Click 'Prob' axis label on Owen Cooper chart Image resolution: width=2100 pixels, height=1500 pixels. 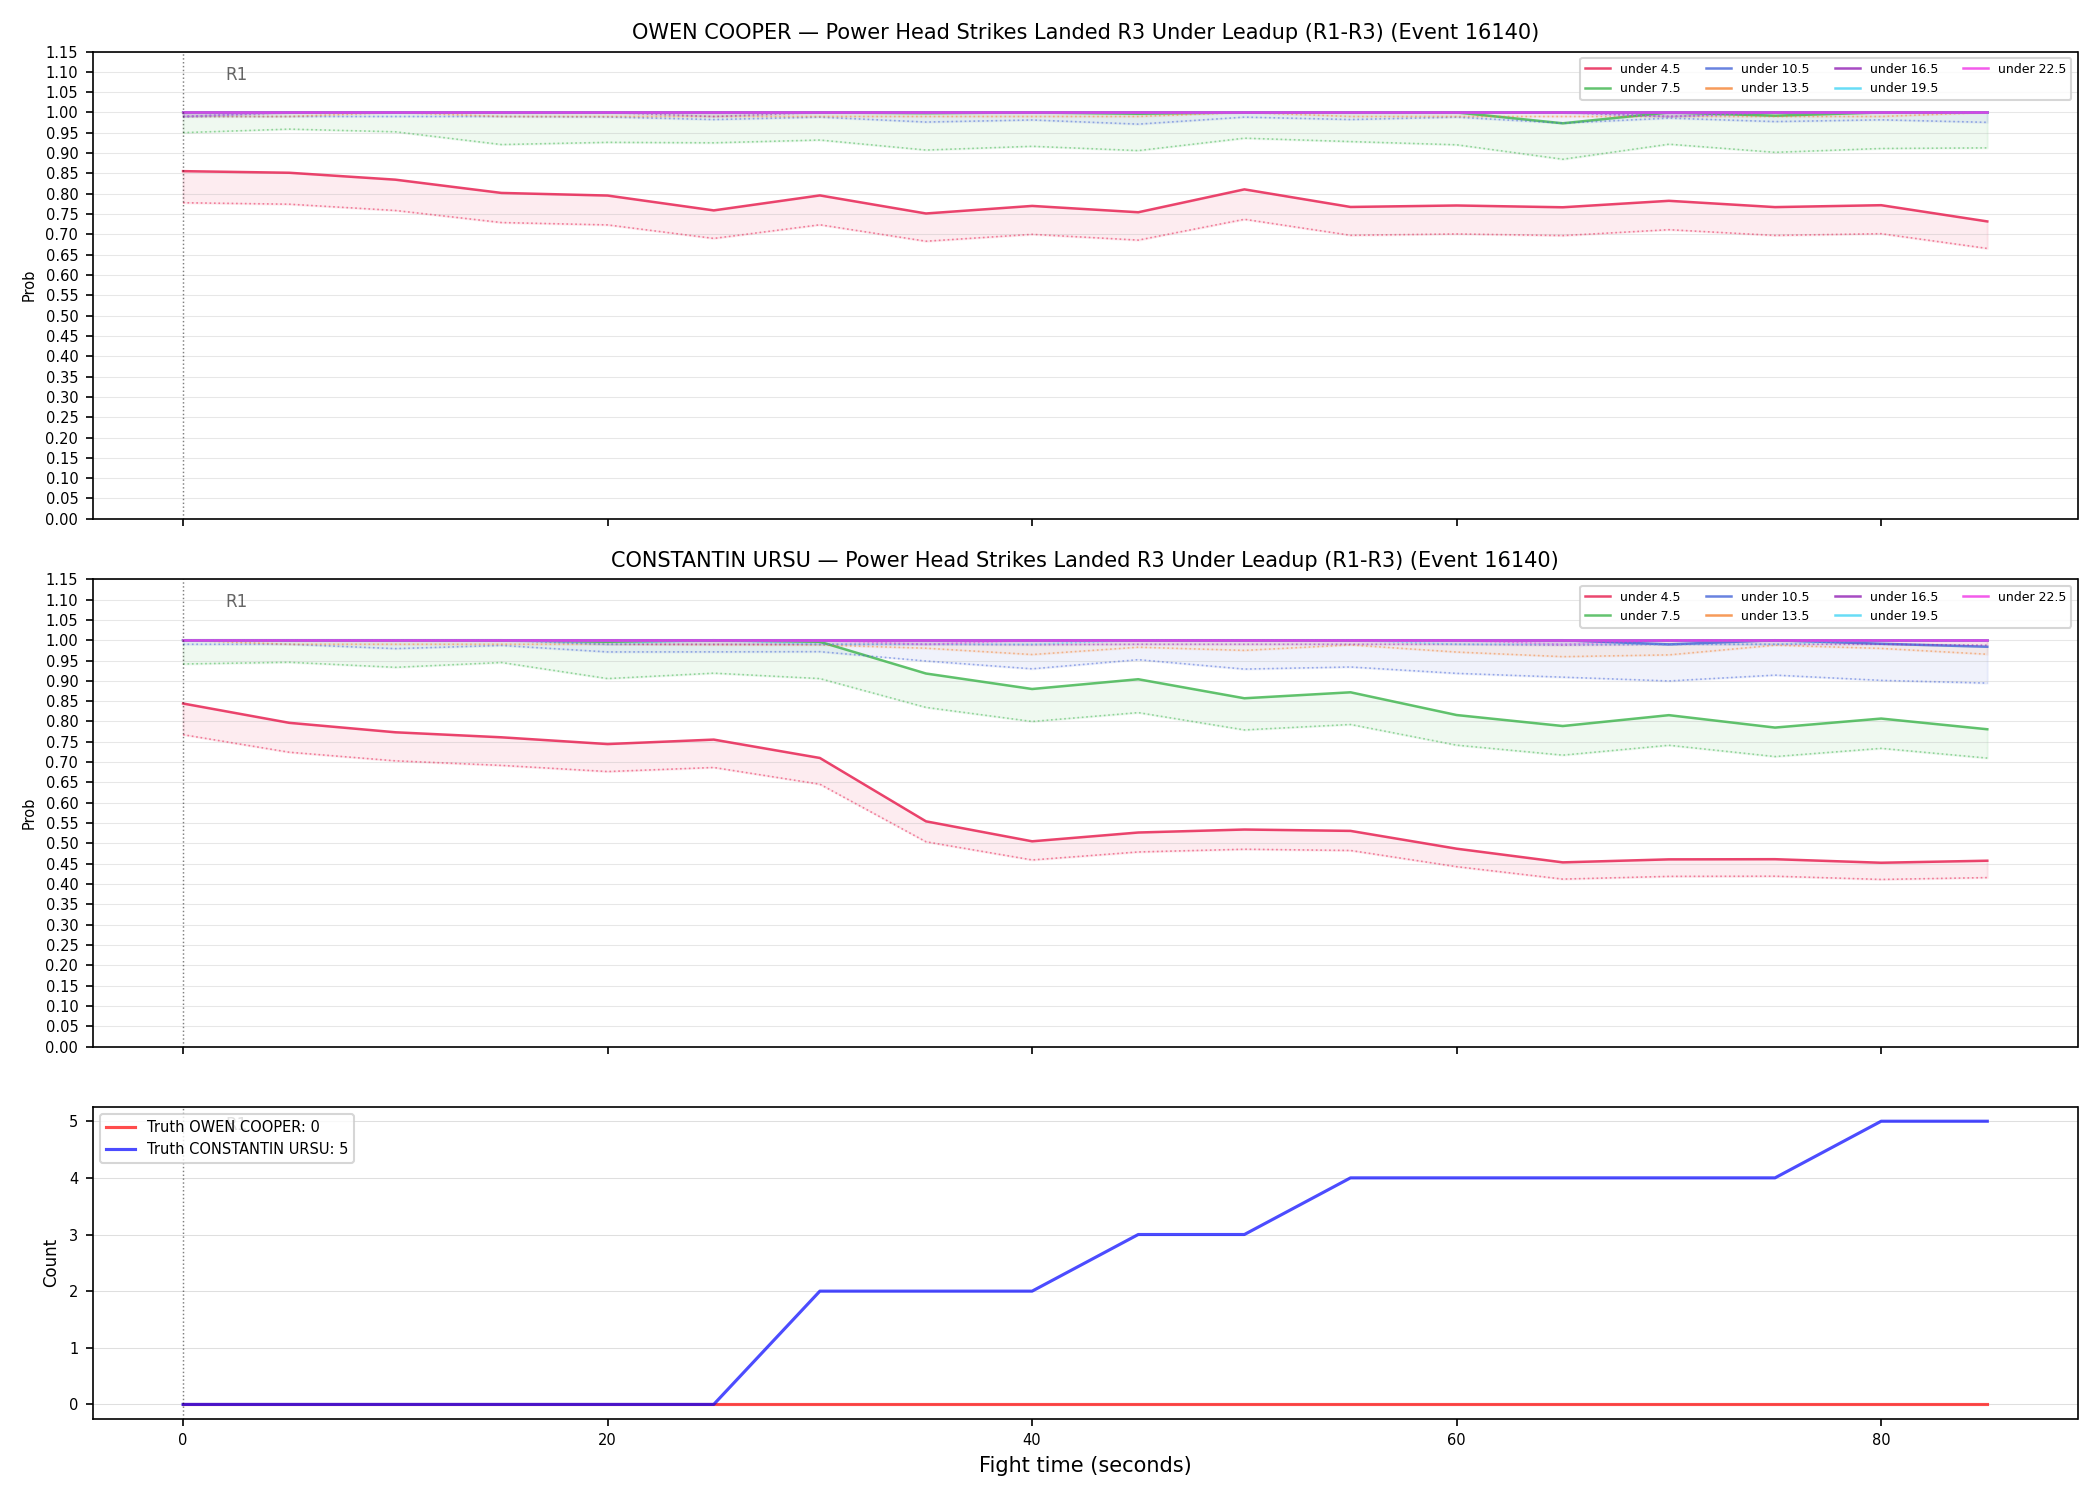coord(29,286)
